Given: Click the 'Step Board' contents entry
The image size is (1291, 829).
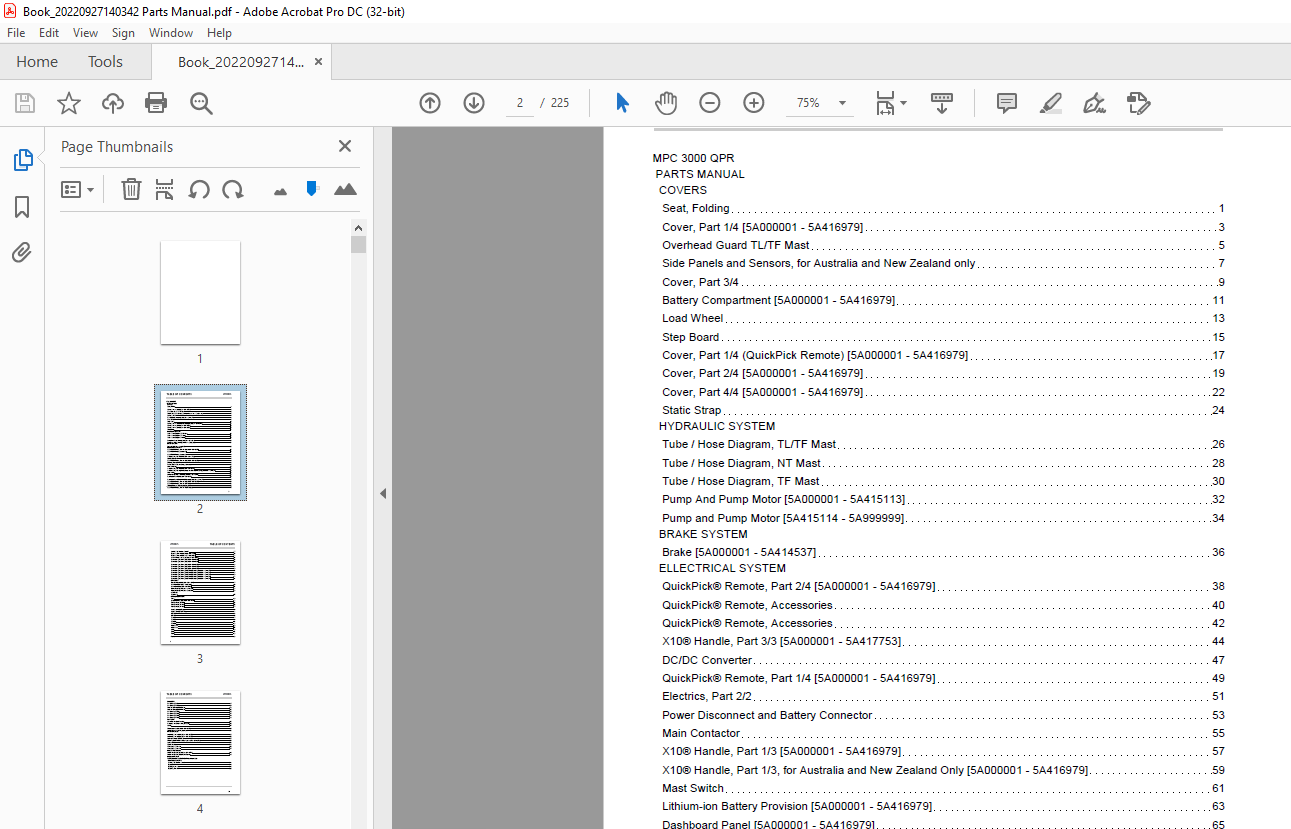Looking at the screenshot, I should click(691, 337).
